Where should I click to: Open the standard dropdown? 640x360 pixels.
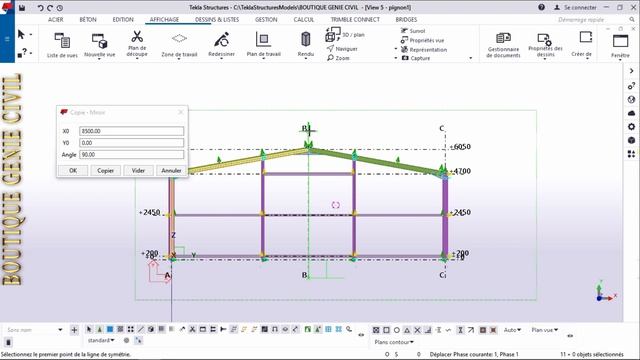coord(101,340)
